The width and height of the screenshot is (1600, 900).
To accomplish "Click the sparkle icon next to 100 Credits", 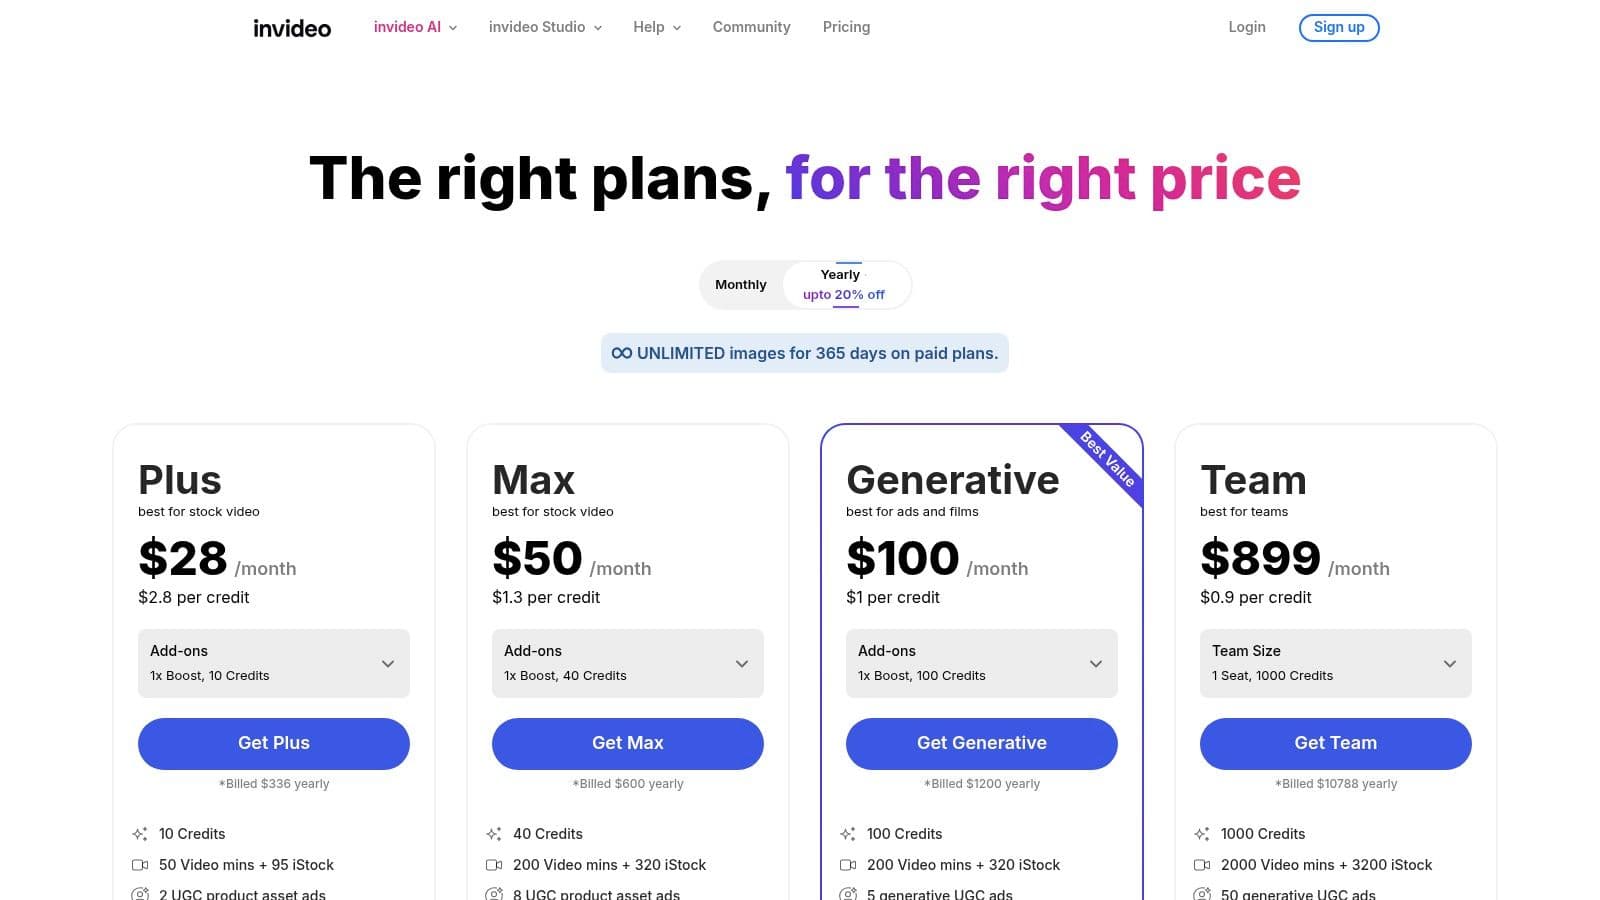I will tap(849, 833).
